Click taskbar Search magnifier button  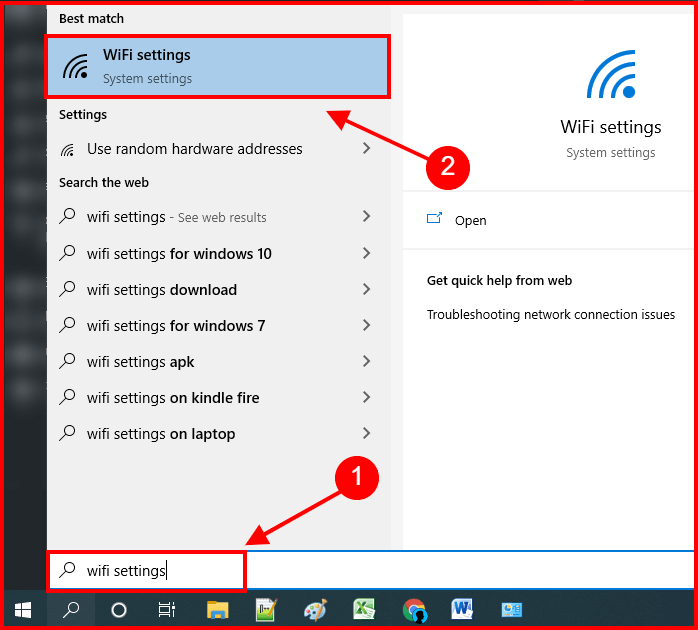71,610
